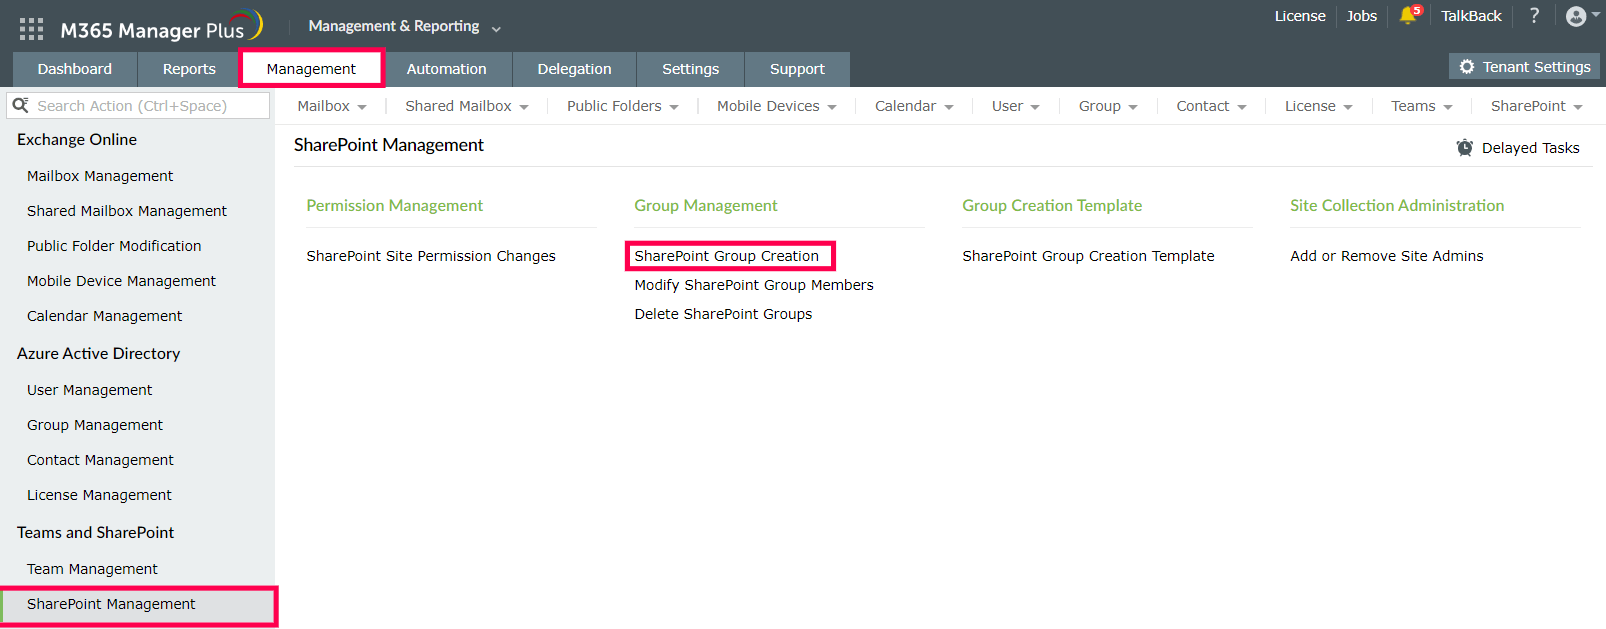Image resolution: width=1606 pixels, height=629 pixels.
Task: Expand the User dropdown menu
Action: (x=1016, y=106)
